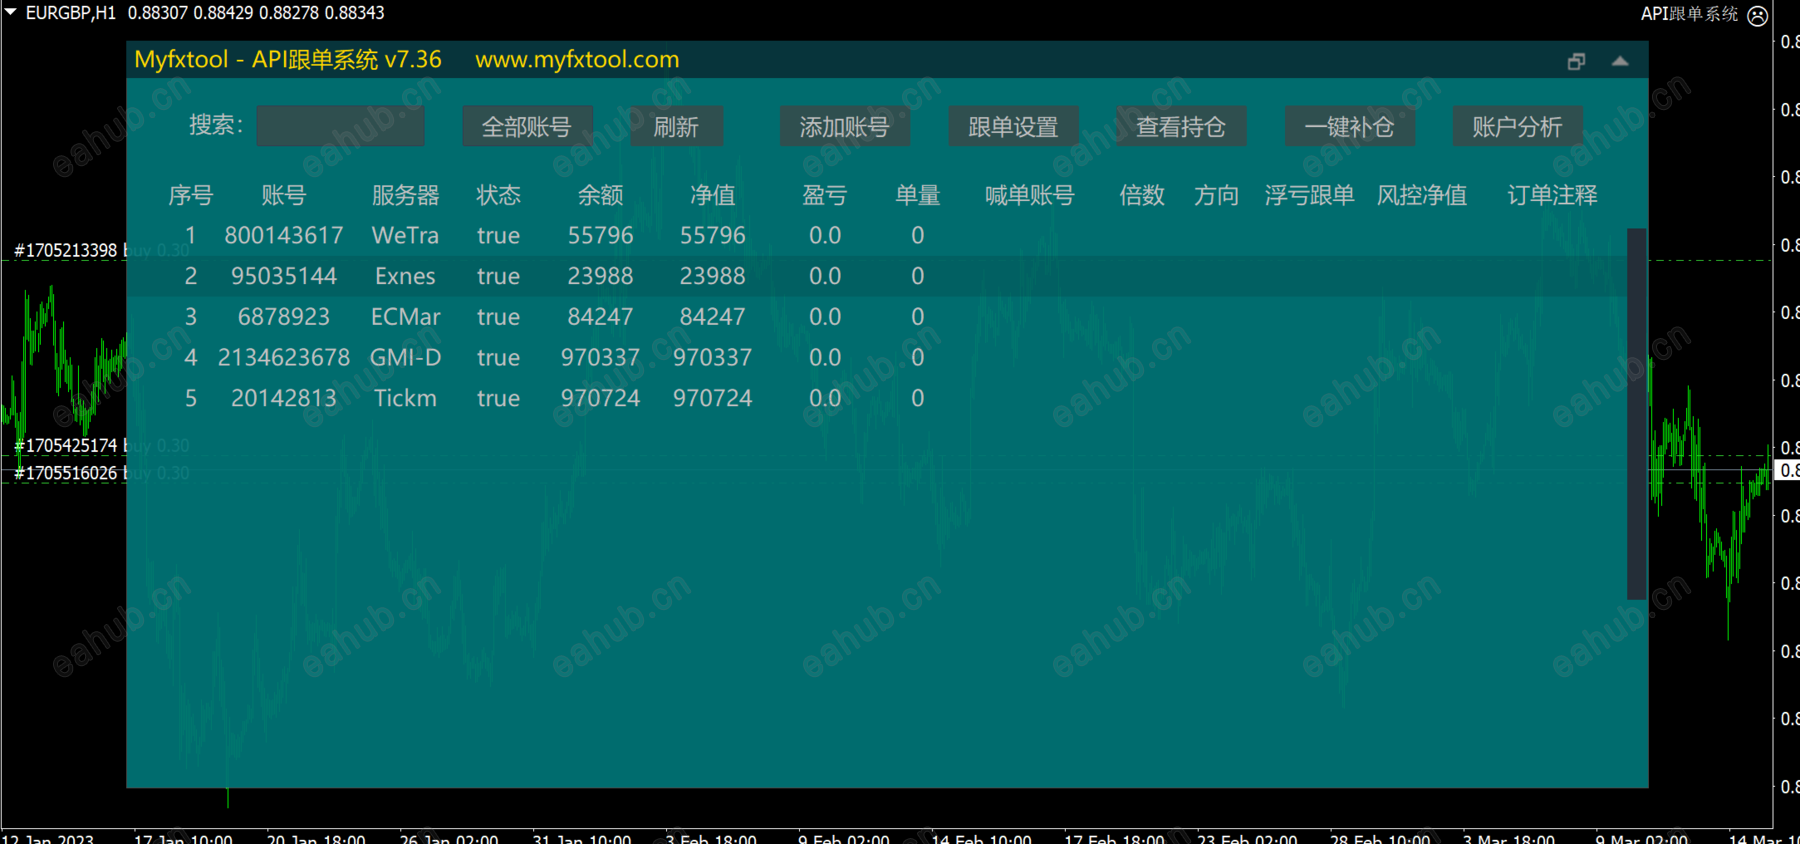Screen dimensions: 1800x844
Task: Click the 净值 column header
Action: click(x=712, y=195)
